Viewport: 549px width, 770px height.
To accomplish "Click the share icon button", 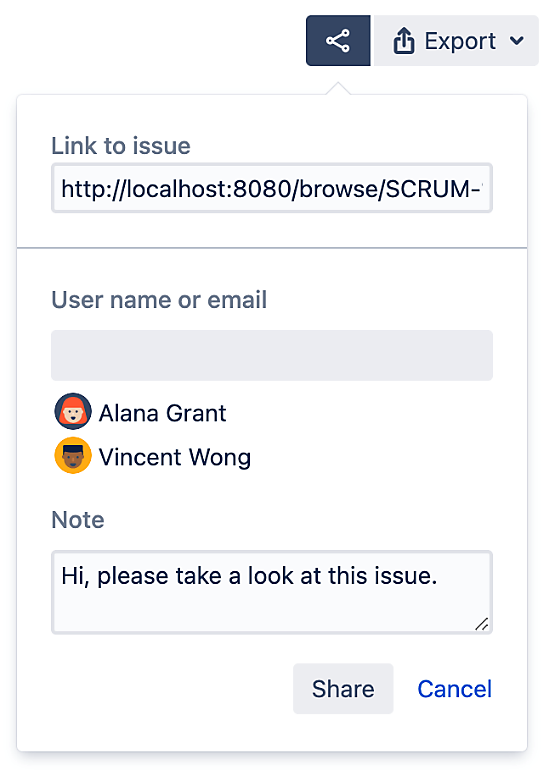I will click(338, 41).
